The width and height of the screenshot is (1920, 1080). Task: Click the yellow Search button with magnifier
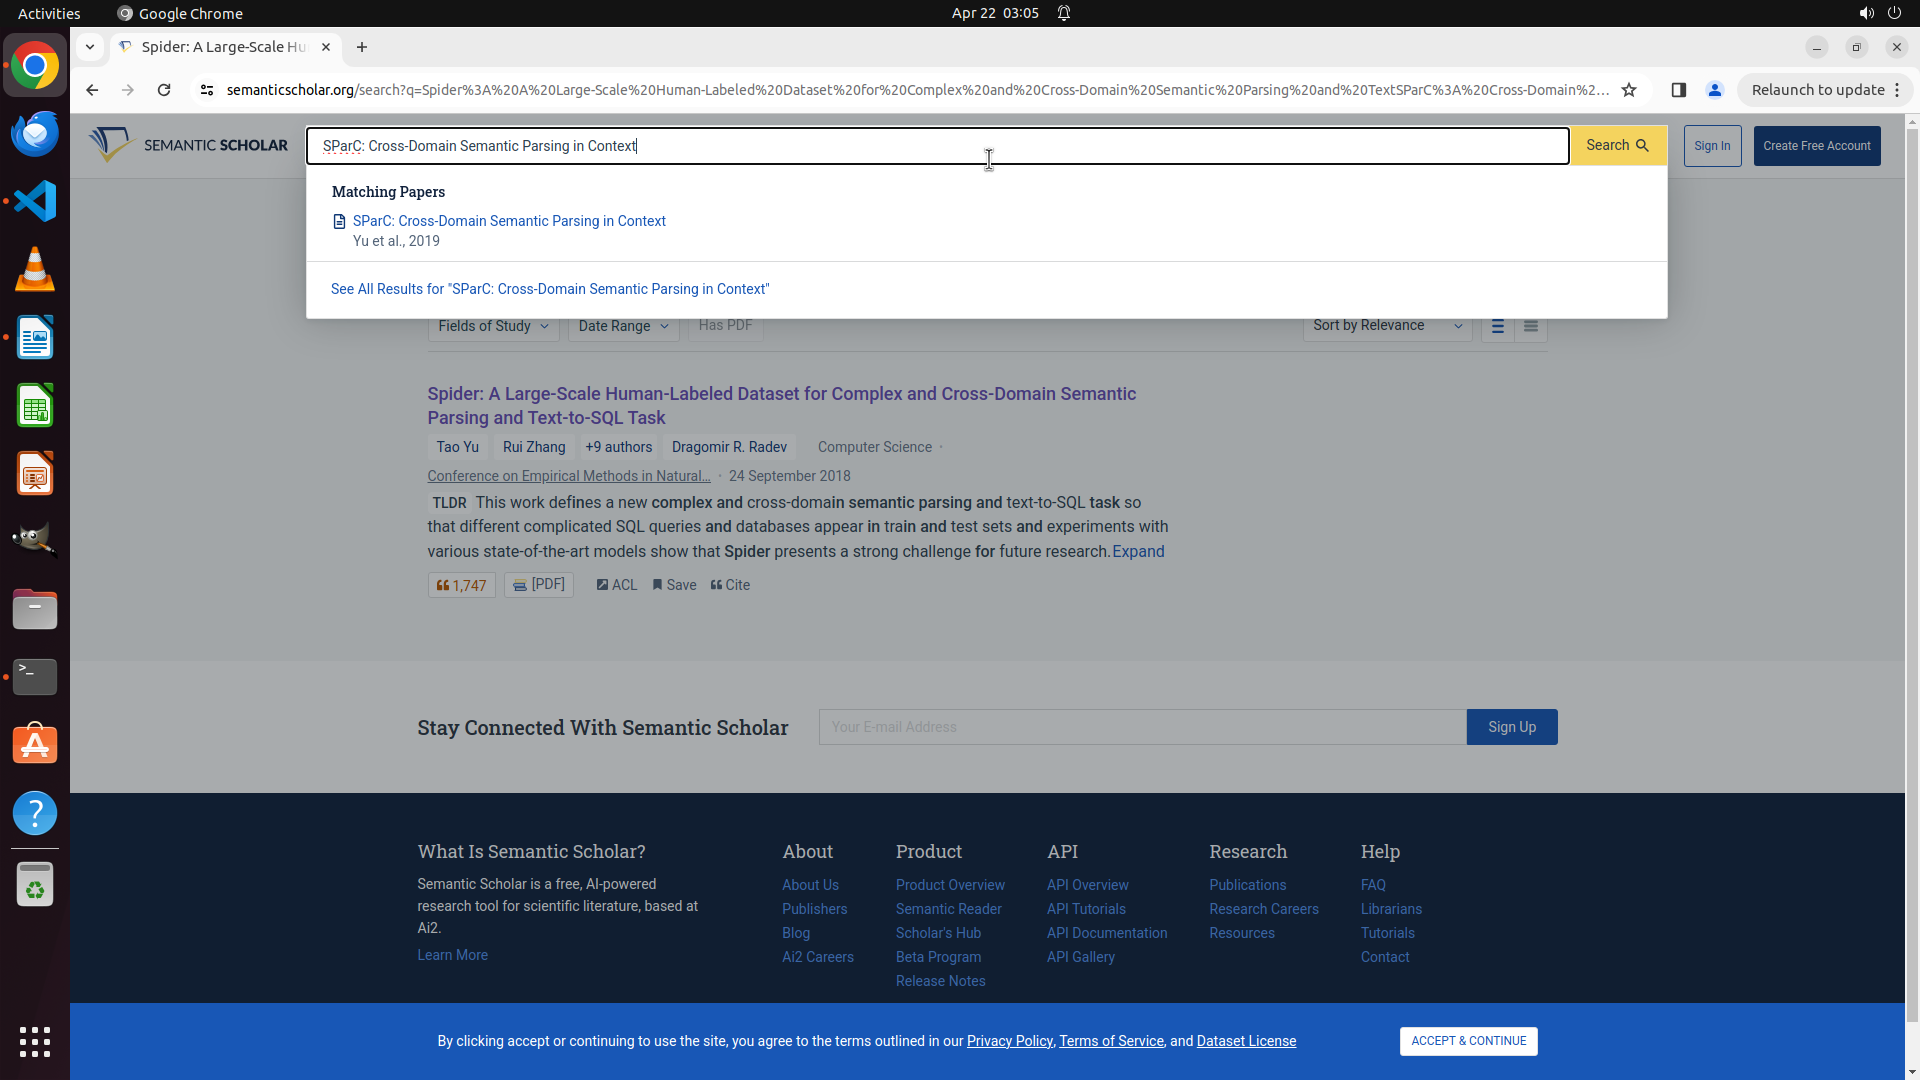(x=1617, y=146)
